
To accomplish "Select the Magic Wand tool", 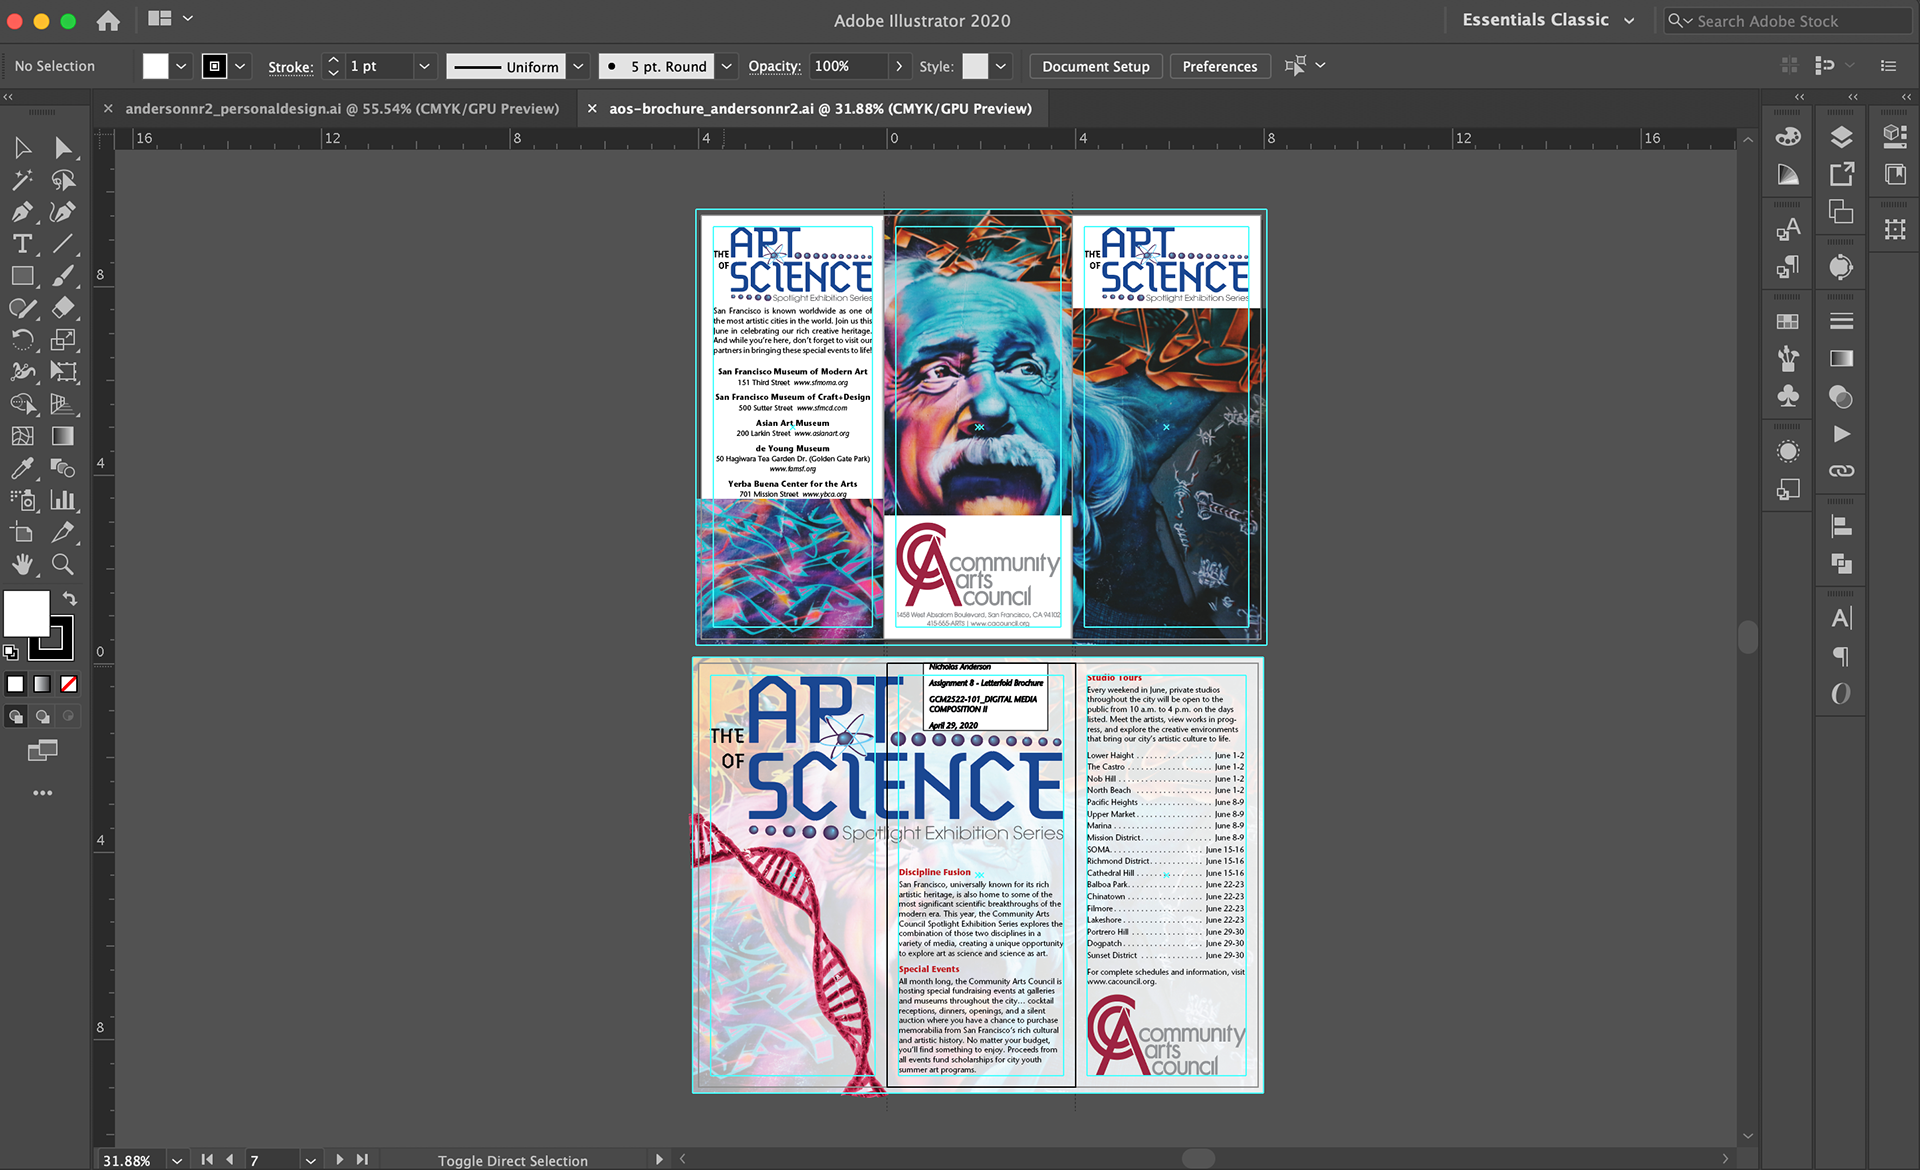I will click(x=22, y=180).
